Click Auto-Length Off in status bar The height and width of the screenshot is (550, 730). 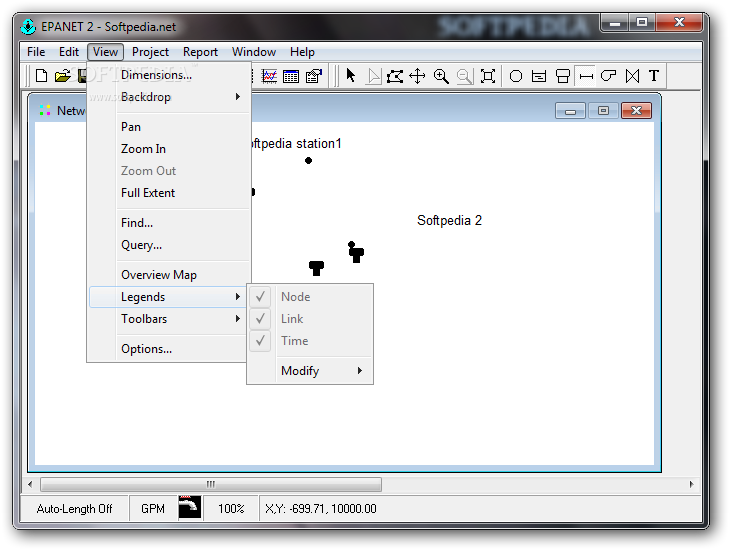click(x=74, y=509)
